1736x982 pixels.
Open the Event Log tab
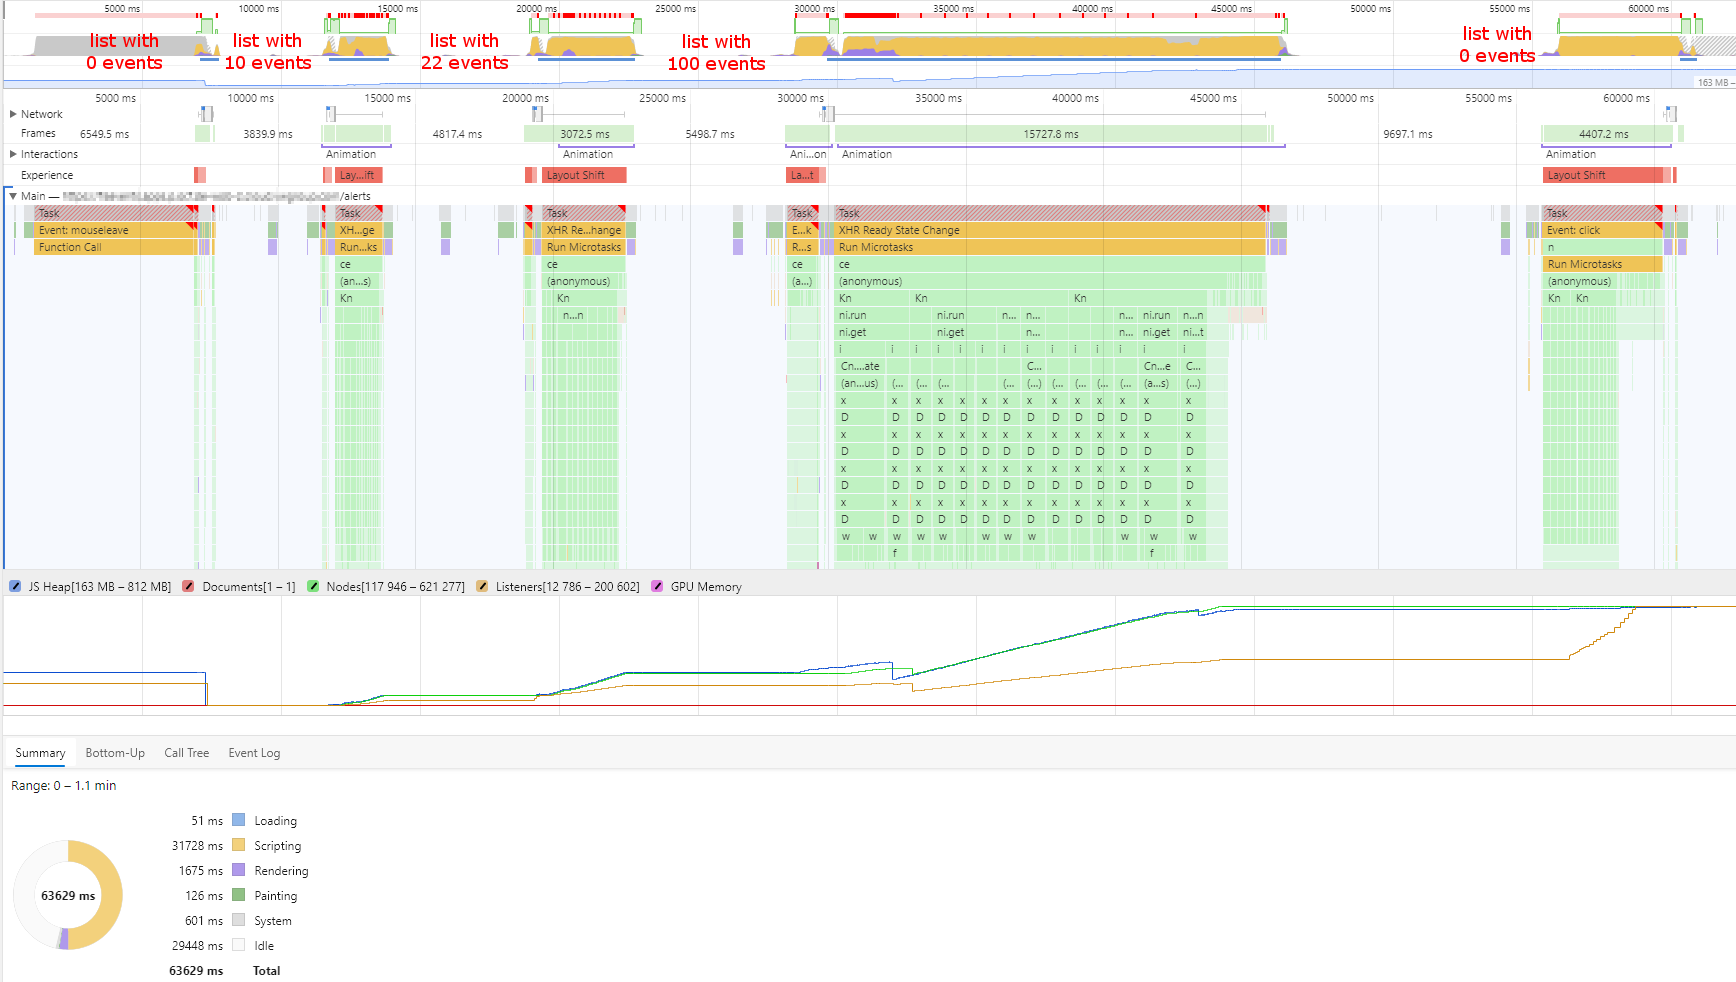coord(253,752)
